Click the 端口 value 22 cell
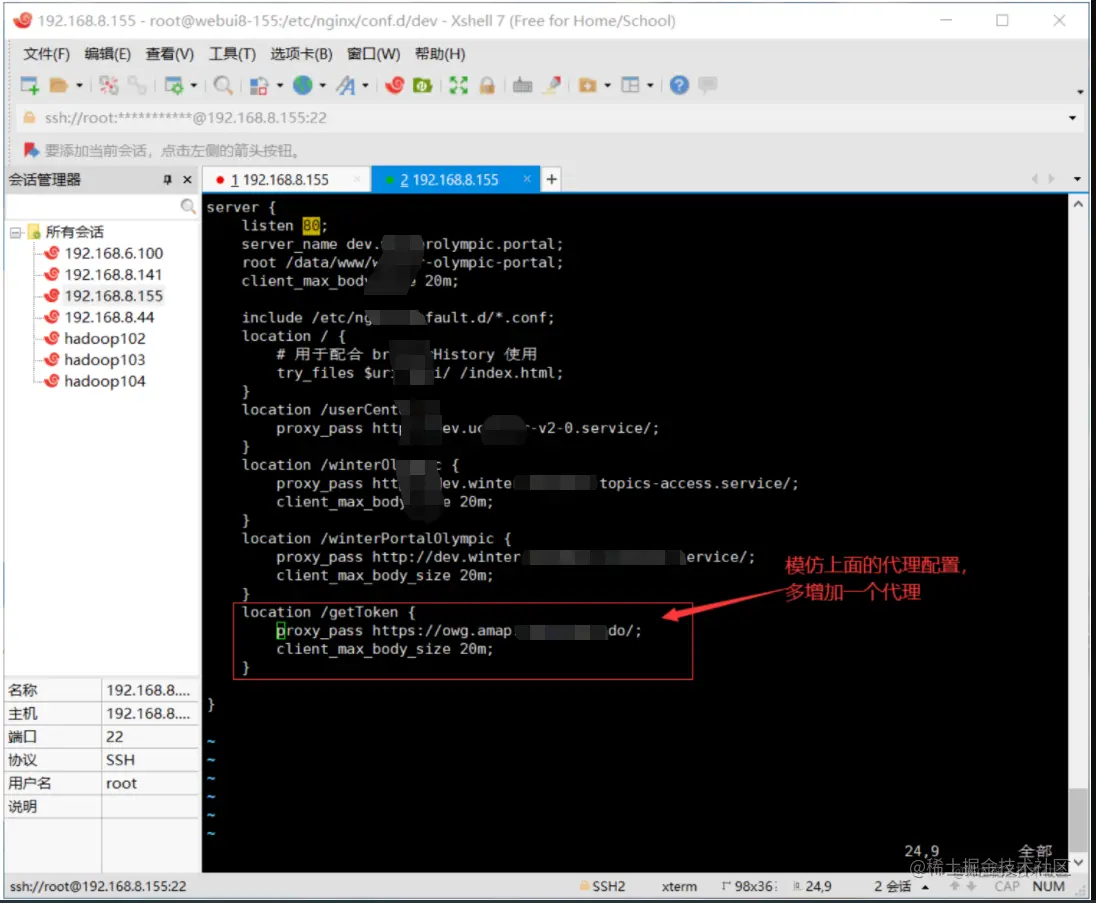 (x=150, y=737)
